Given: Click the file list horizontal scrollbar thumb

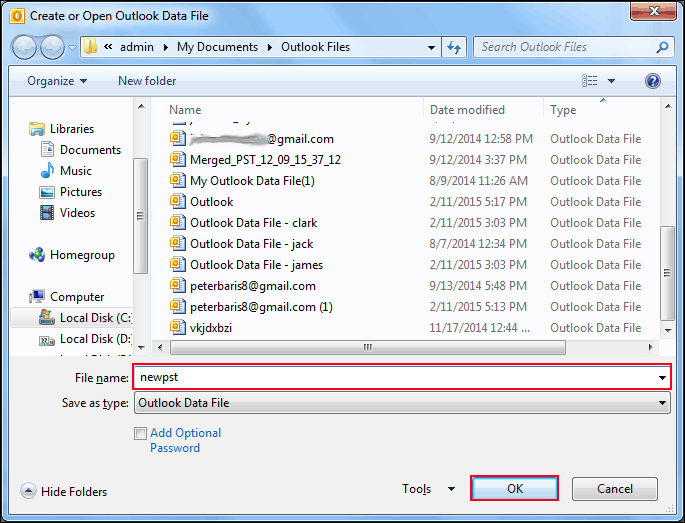Looking at the screenshot, I should 368,347.
